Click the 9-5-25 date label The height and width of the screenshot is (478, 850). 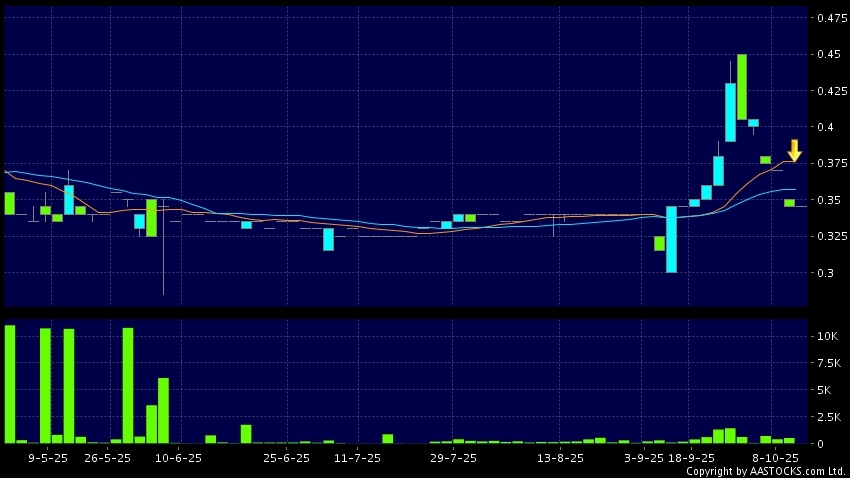(x=48, y=458)
